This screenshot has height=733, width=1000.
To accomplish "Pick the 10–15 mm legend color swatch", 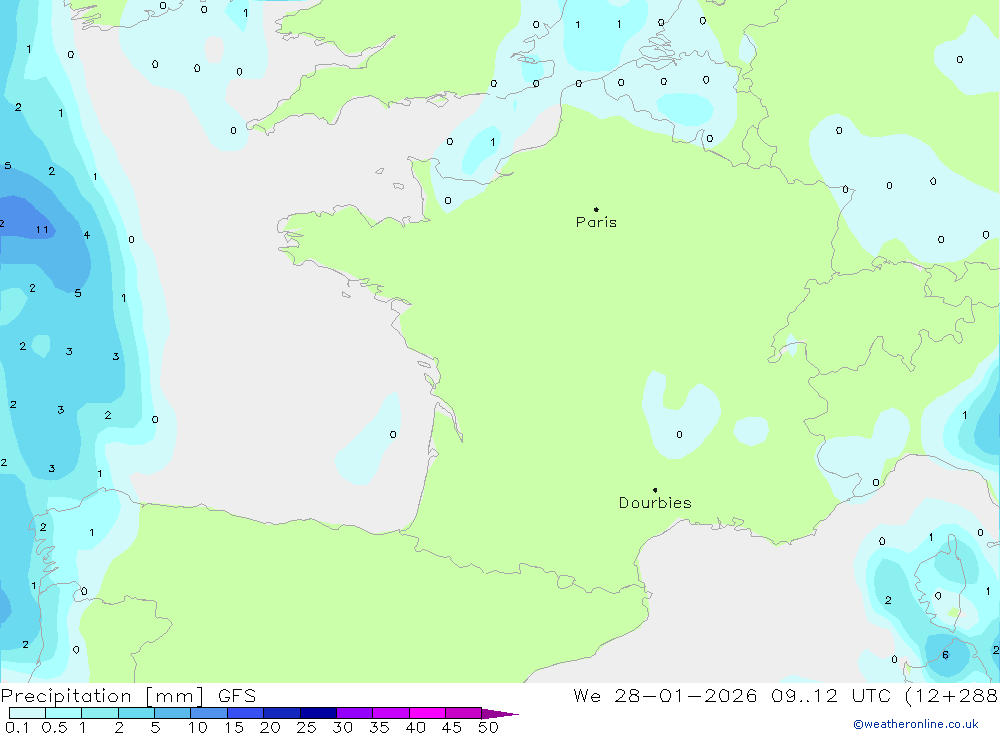I will point(209,713).
